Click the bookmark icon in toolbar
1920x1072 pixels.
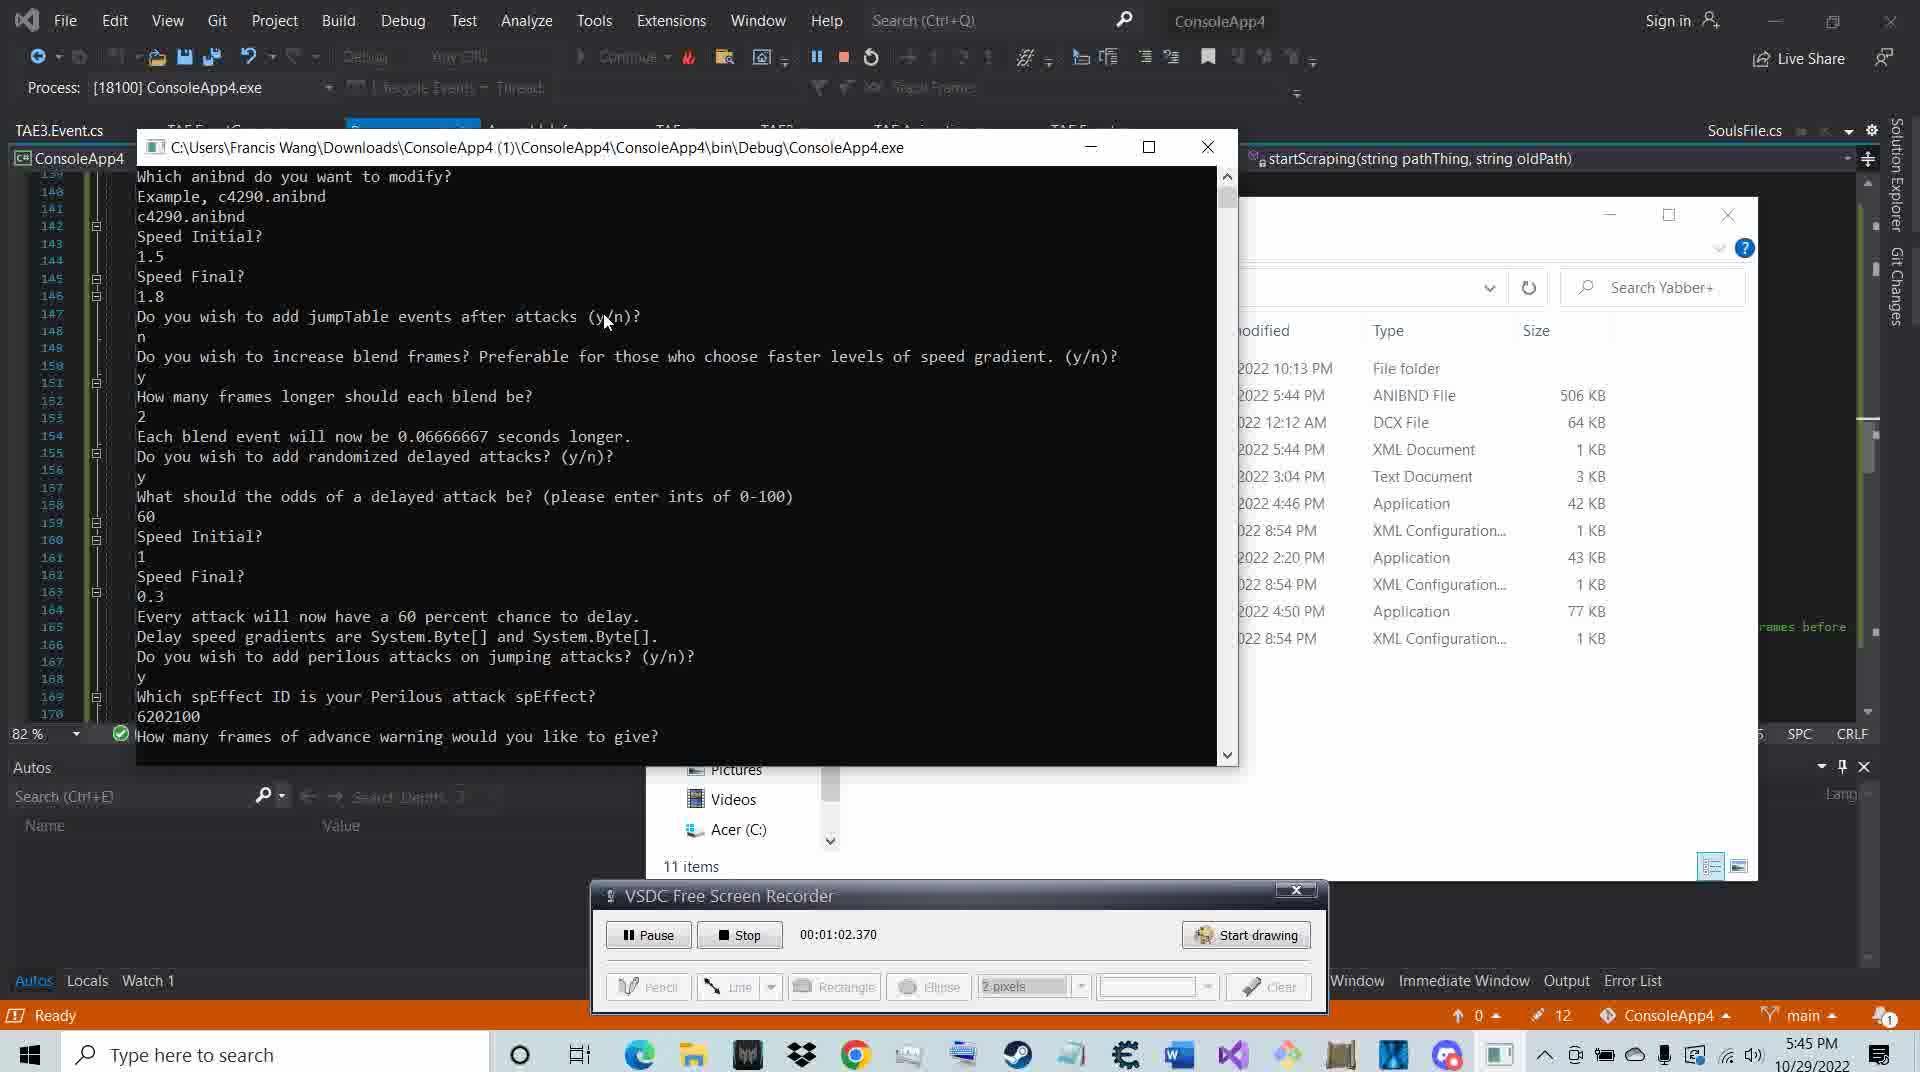pos(1208,58)
